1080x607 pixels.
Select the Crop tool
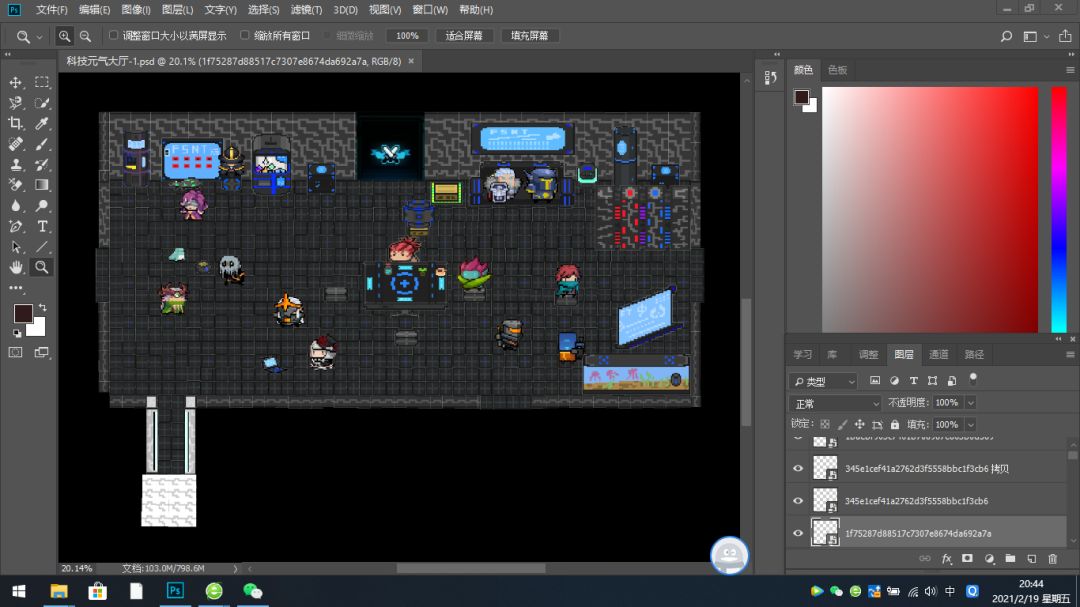15,123
